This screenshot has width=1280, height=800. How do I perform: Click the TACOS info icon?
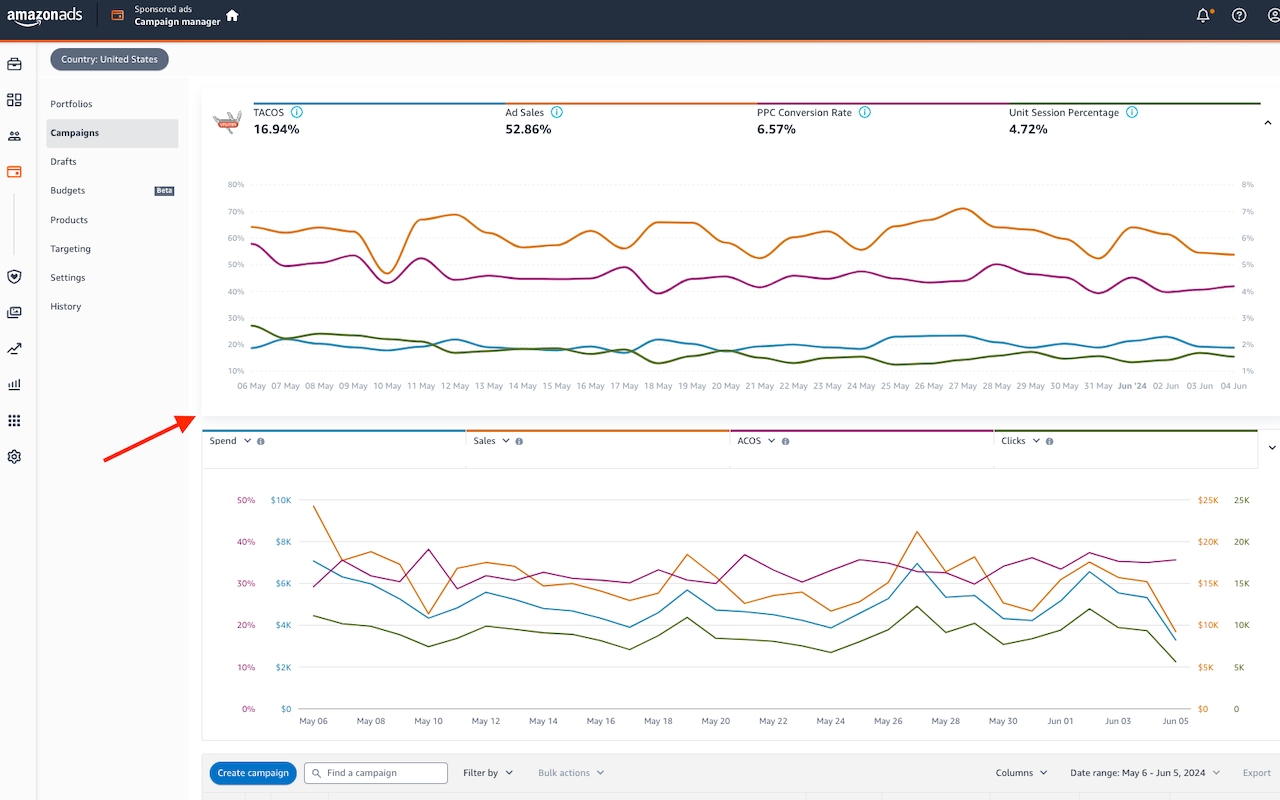click(297, 112)
